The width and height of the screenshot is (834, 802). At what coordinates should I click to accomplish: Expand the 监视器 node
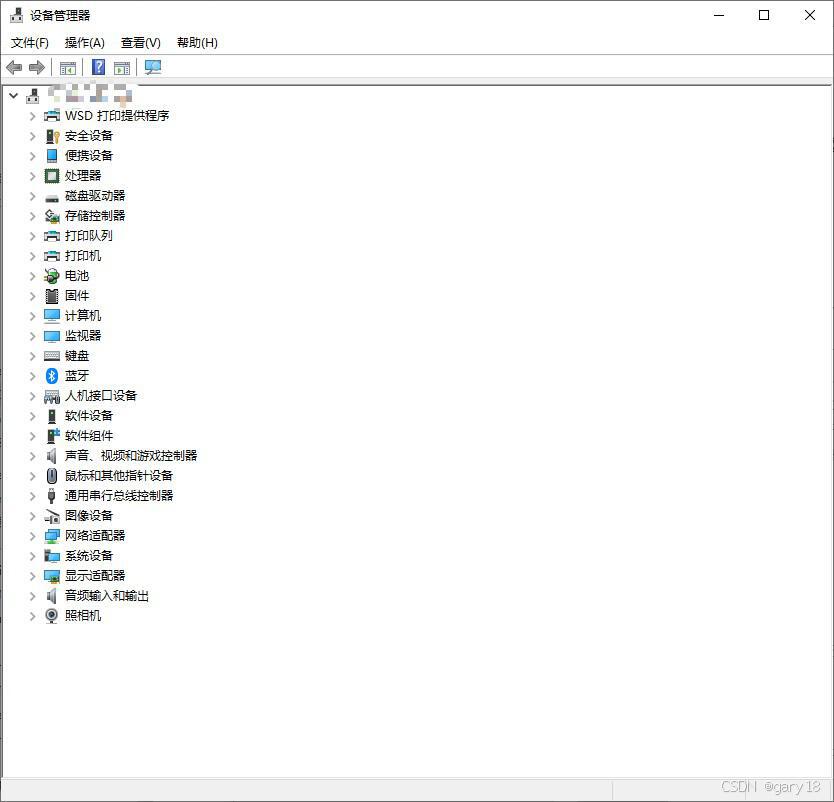pos(32,336)
